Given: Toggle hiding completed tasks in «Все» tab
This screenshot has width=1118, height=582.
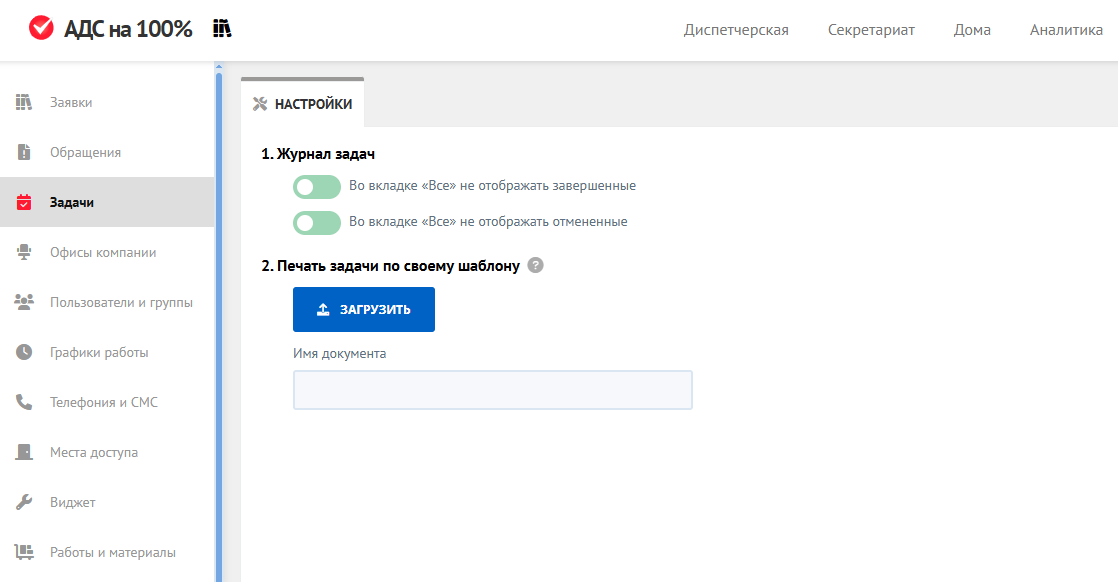Looking at the screenshot, I should (316, 186).
